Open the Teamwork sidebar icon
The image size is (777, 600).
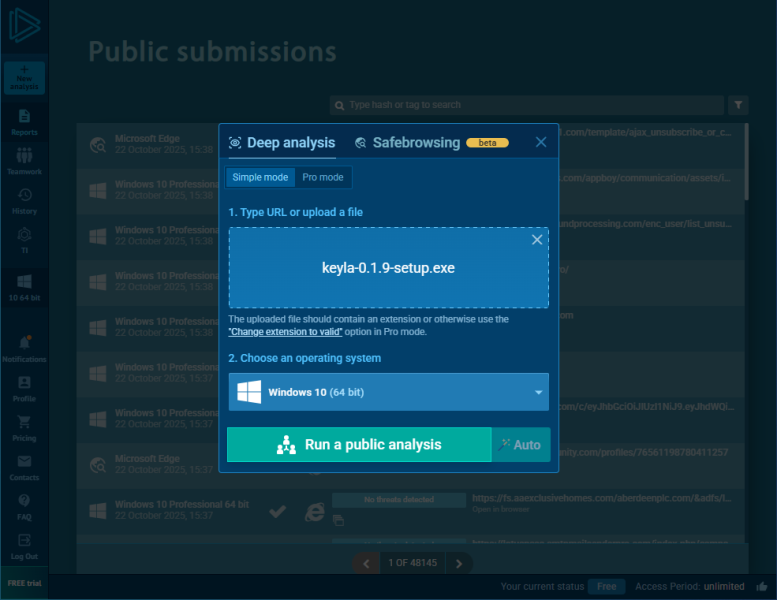coord(24,160)
